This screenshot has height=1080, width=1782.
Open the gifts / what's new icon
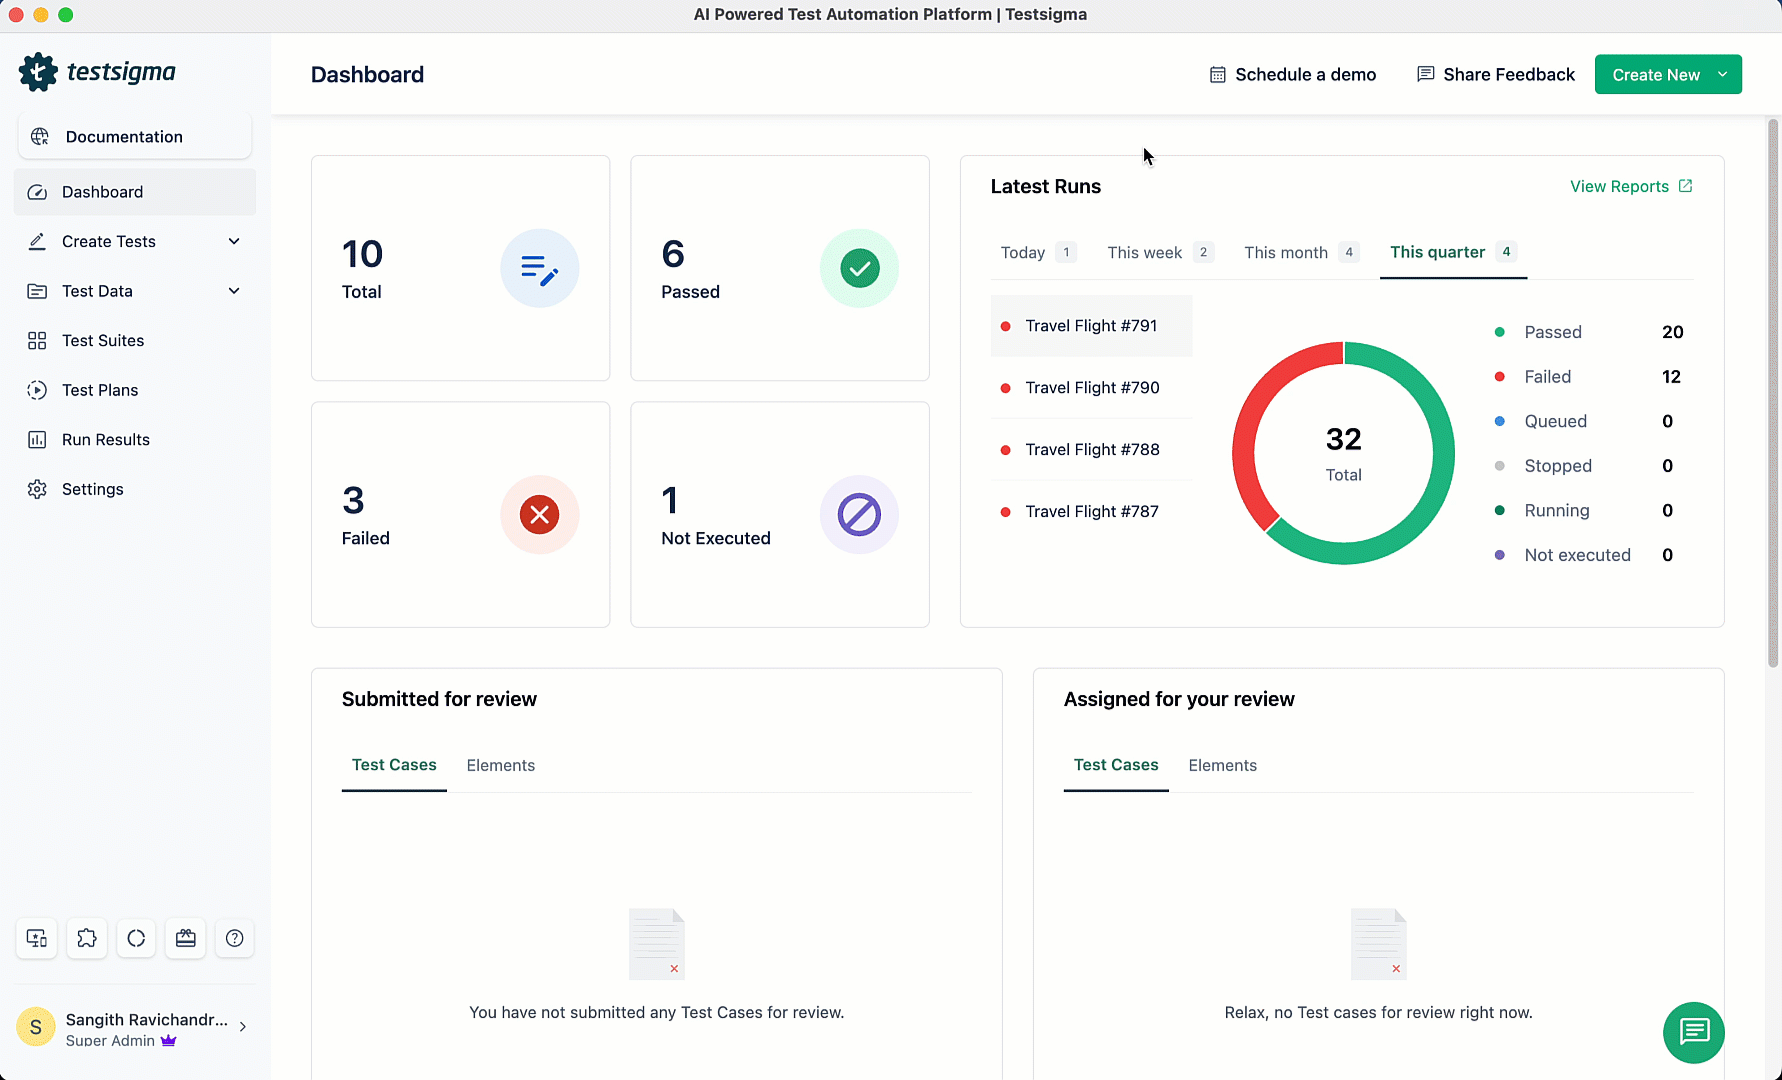click(x=185, y=938)
